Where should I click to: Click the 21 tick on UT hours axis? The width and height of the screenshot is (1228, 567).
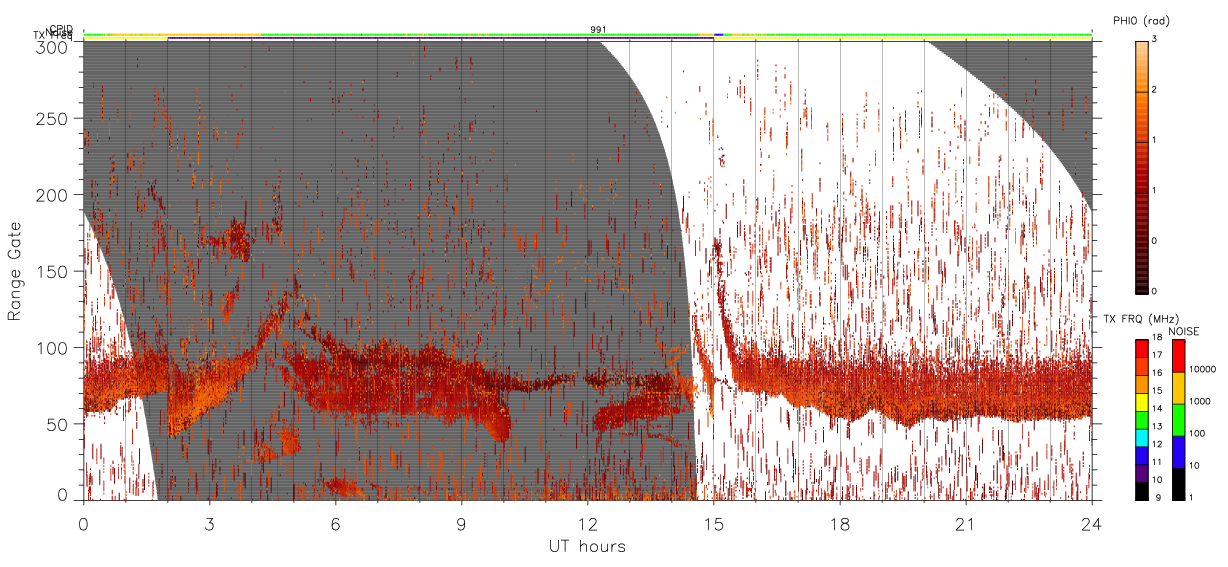(x=965, y=523)
